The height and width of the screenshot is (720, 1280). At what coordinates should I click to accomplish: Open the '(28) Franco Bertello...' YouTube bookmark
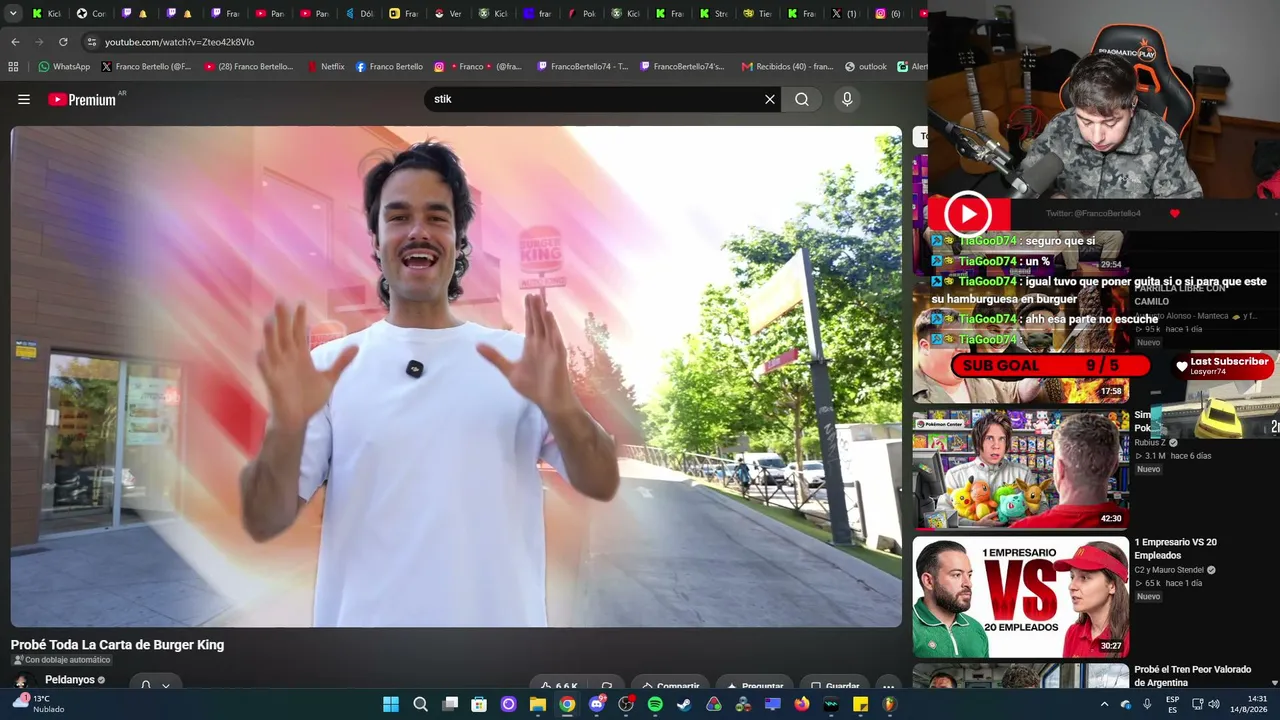pyautogui.click(x=249, y=67)
